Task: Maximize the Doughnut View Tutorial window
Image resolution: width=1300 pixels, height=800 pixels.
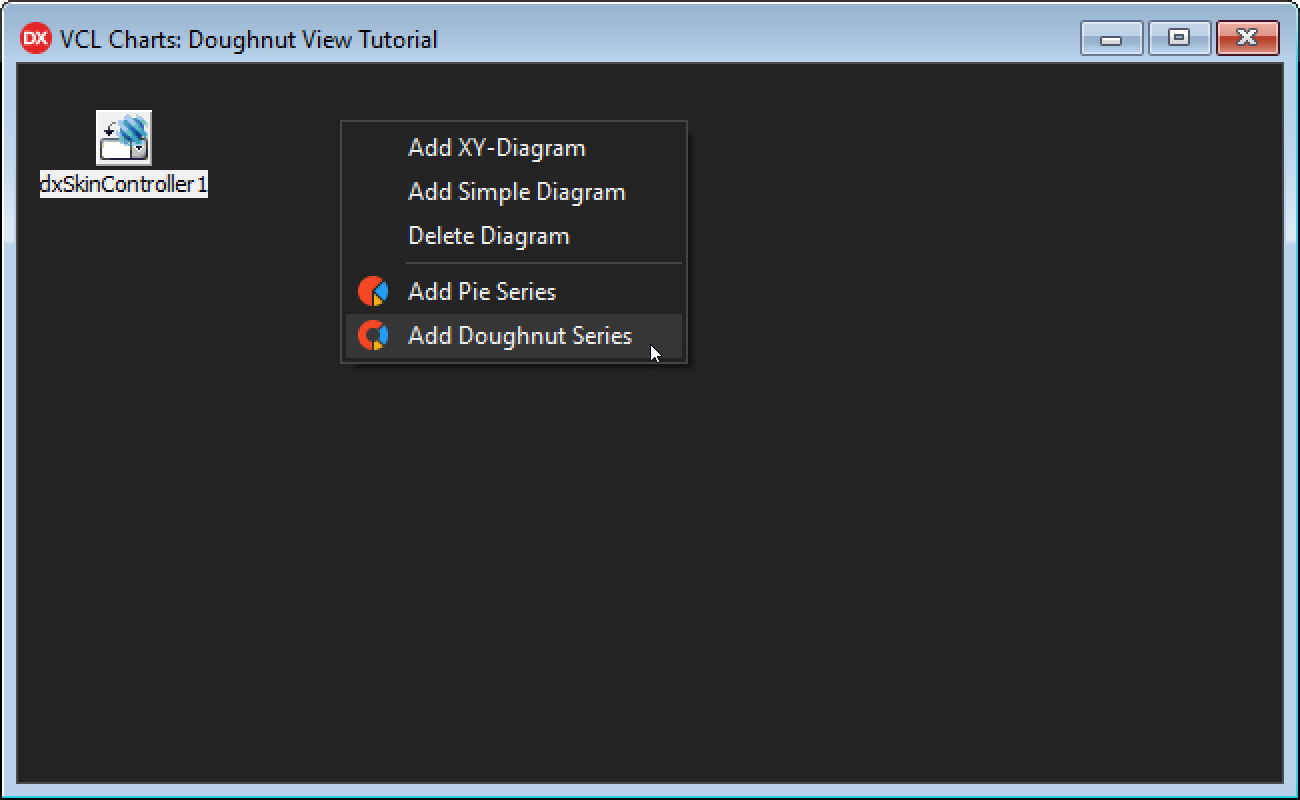Action: pyautogui.click(x=1179, y=39)
